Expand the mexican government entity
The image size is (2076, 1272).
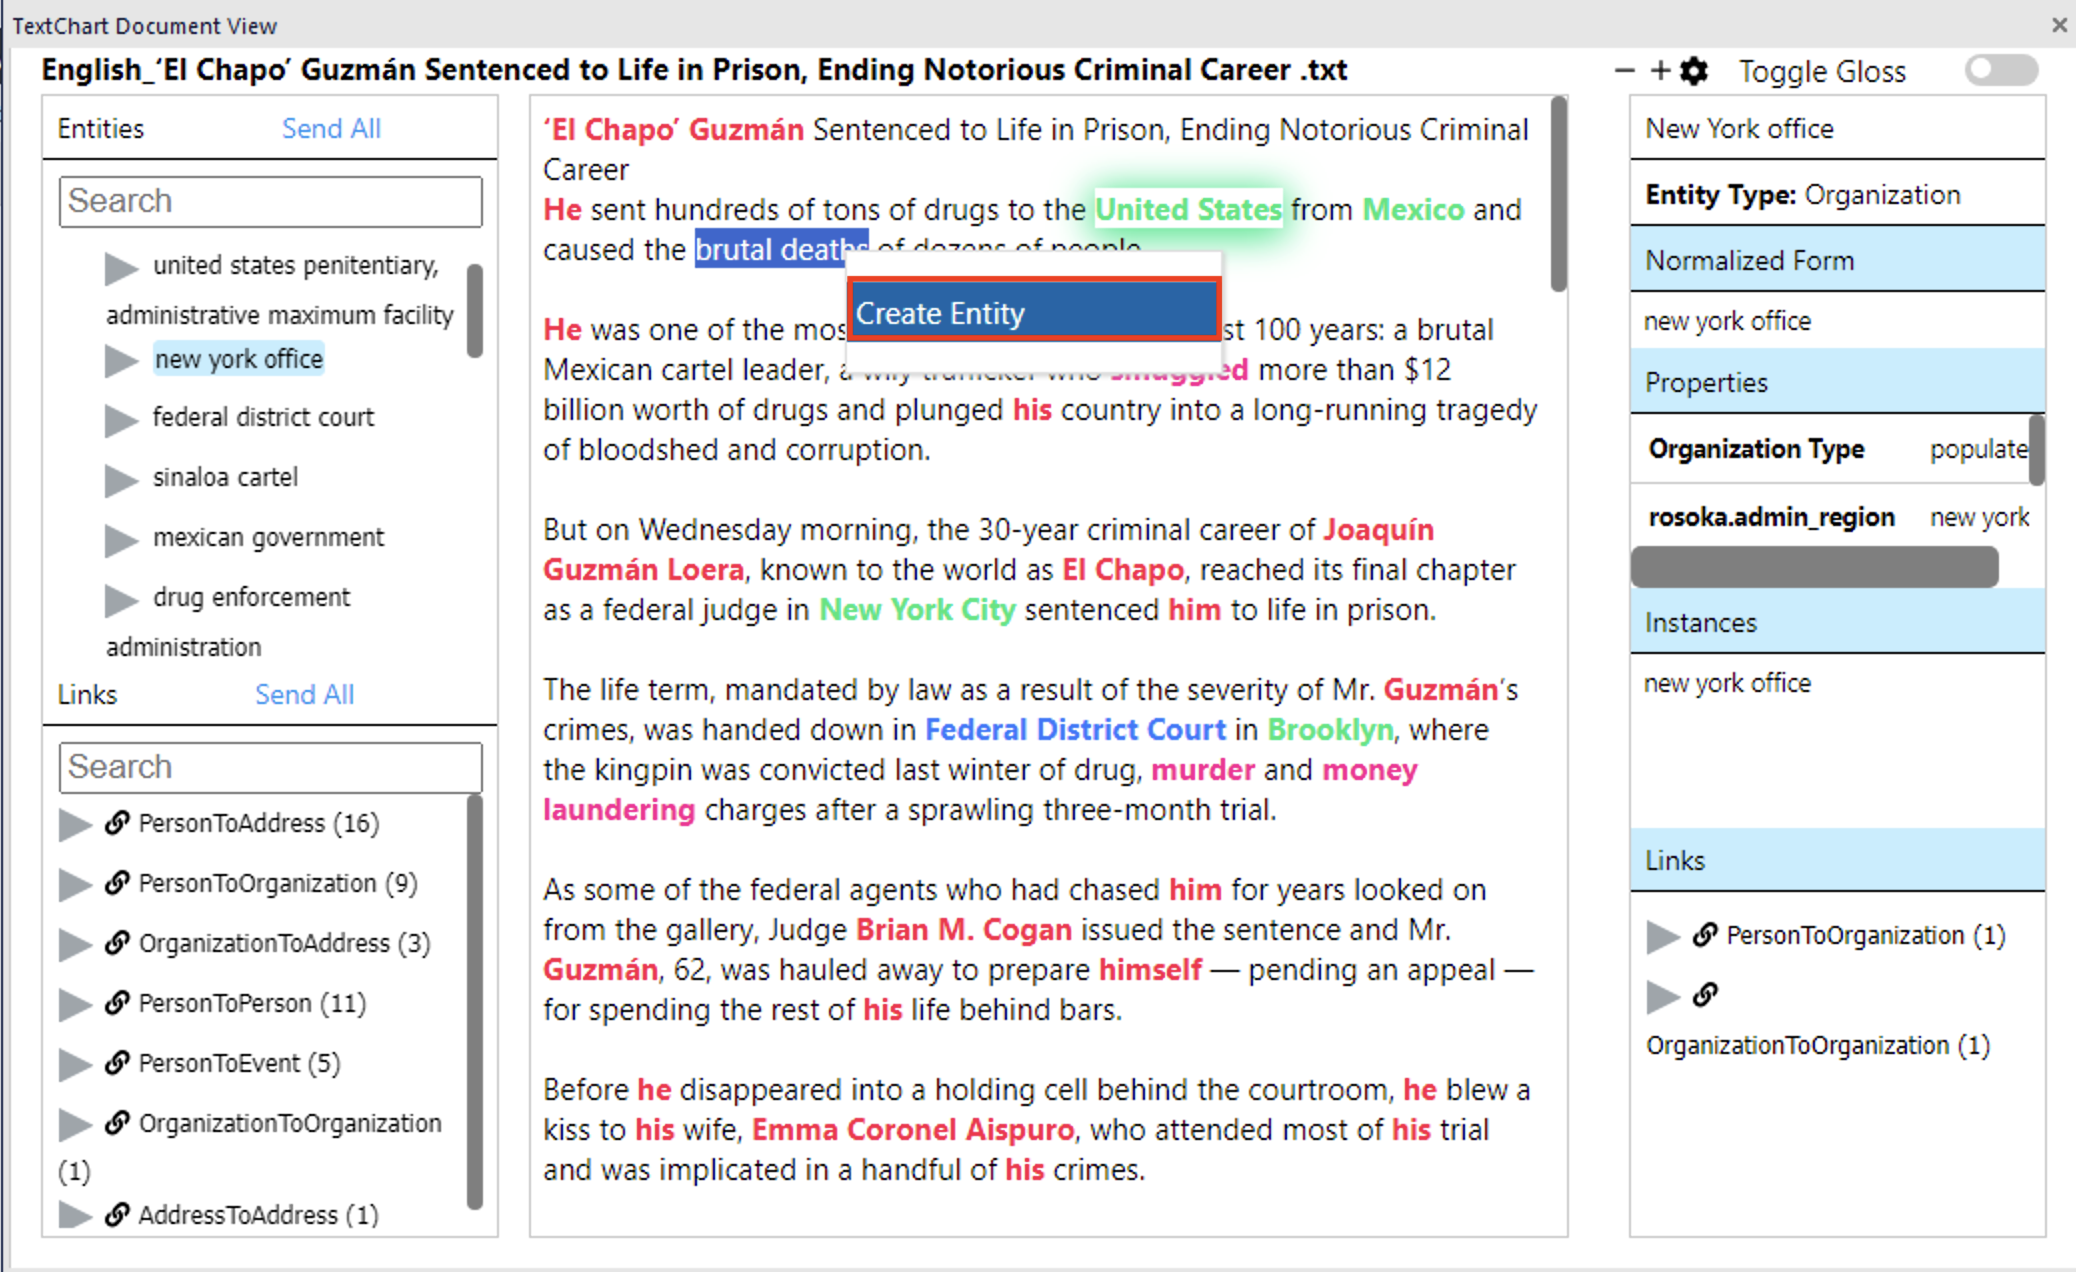tap(121, 539)
